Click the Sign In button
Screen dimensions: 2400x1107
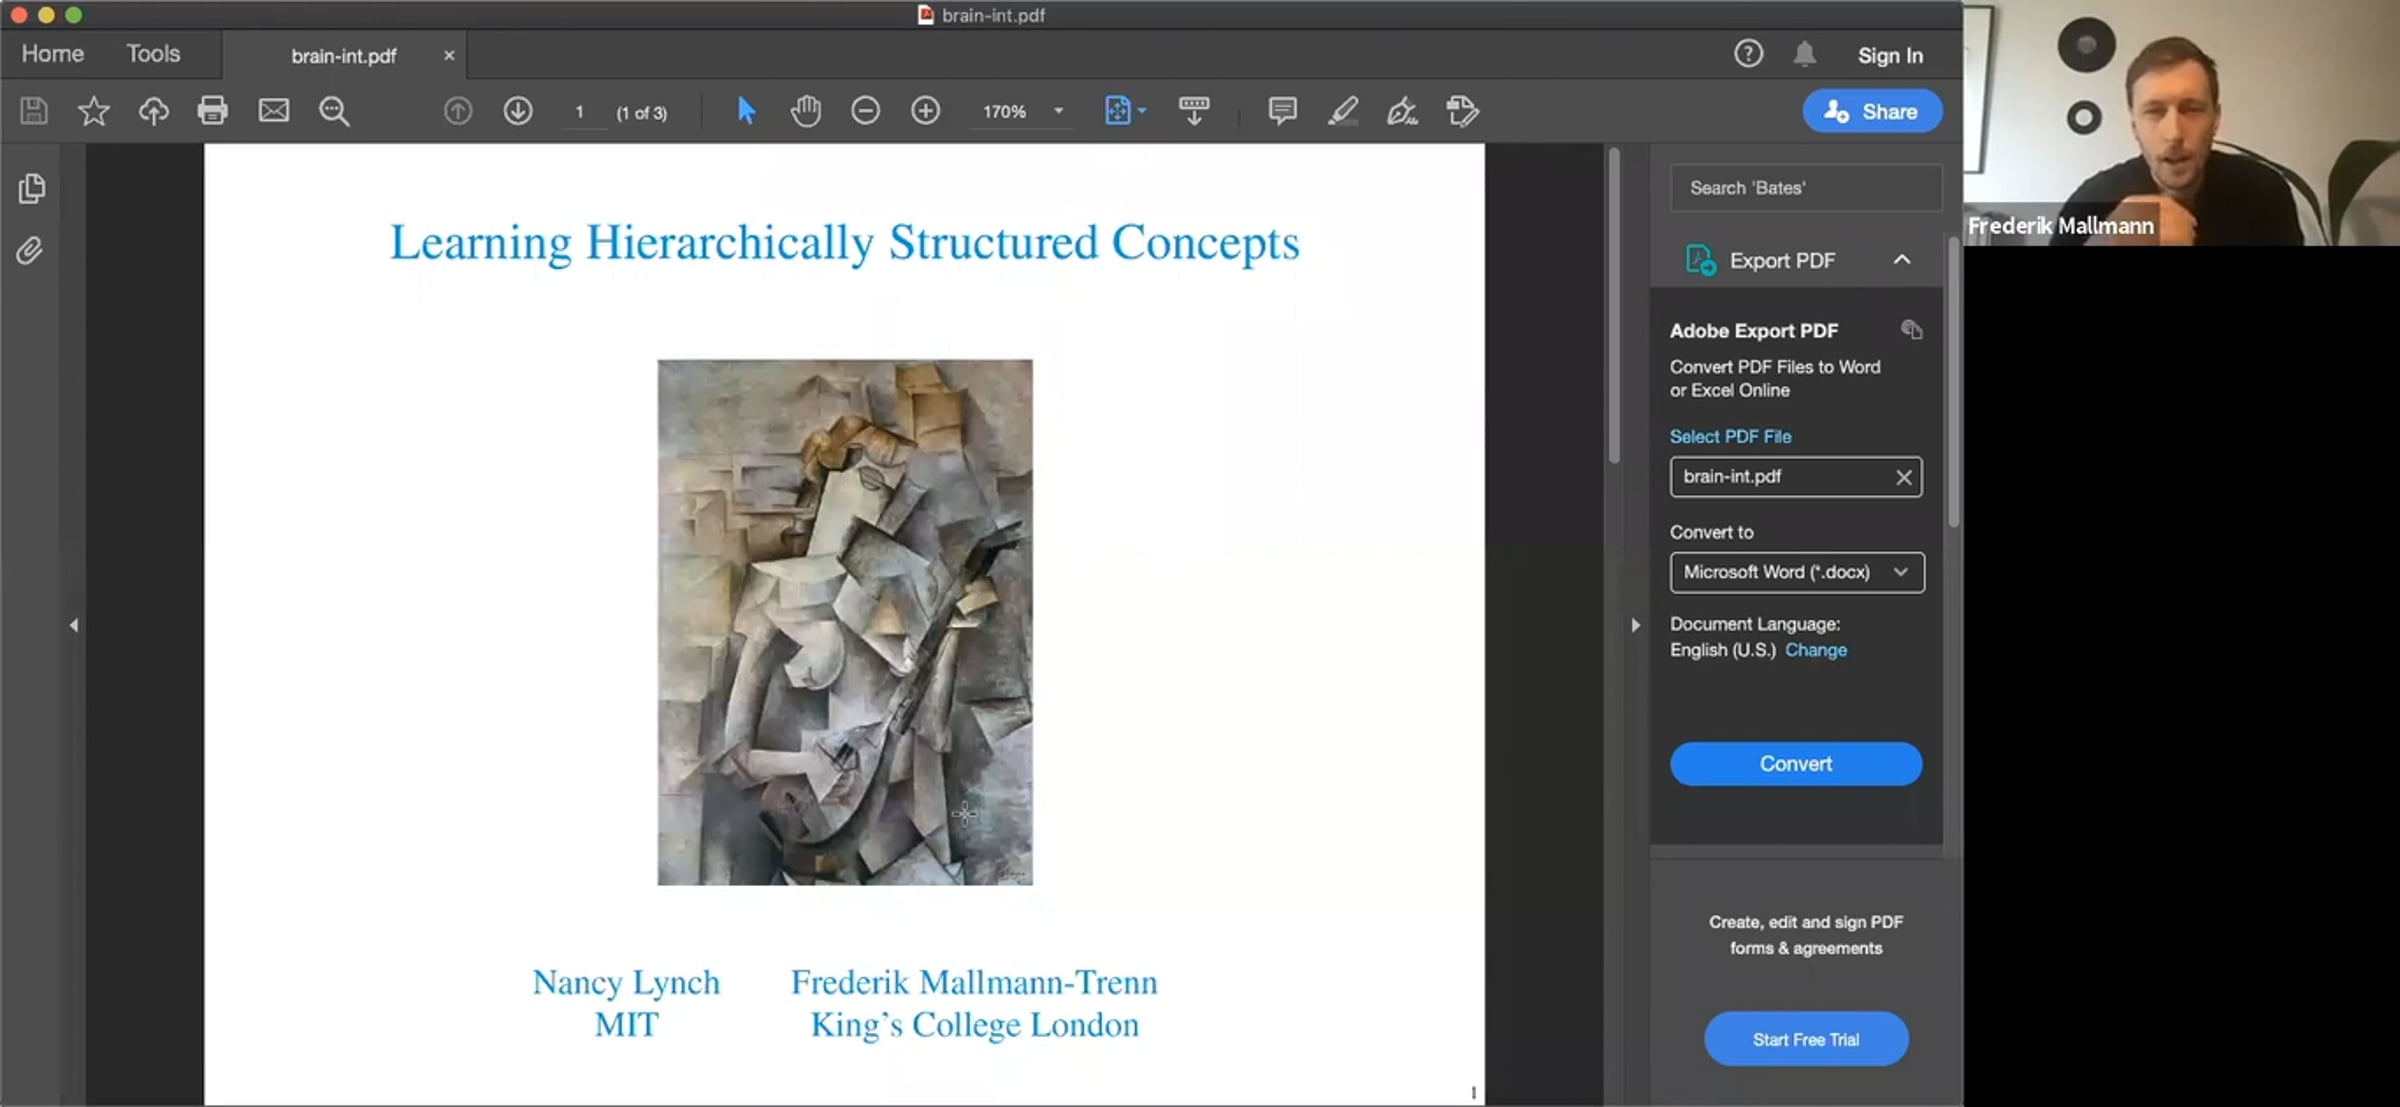click(1890, 56)
